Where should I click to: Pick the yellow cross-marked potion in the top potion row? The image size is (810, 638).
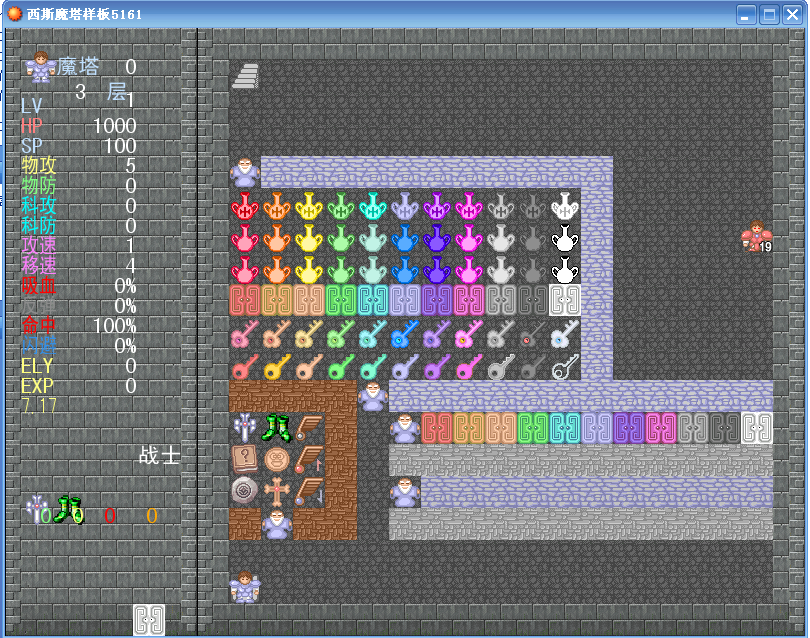(x=309, y=205)
